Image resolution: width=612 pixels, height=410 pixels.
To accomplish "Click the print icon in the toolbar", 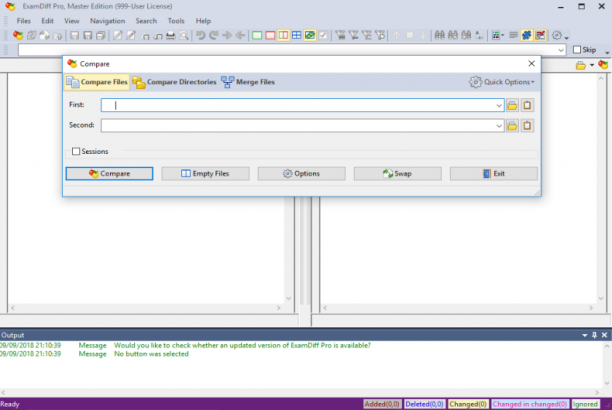I will tap(171, 36).
